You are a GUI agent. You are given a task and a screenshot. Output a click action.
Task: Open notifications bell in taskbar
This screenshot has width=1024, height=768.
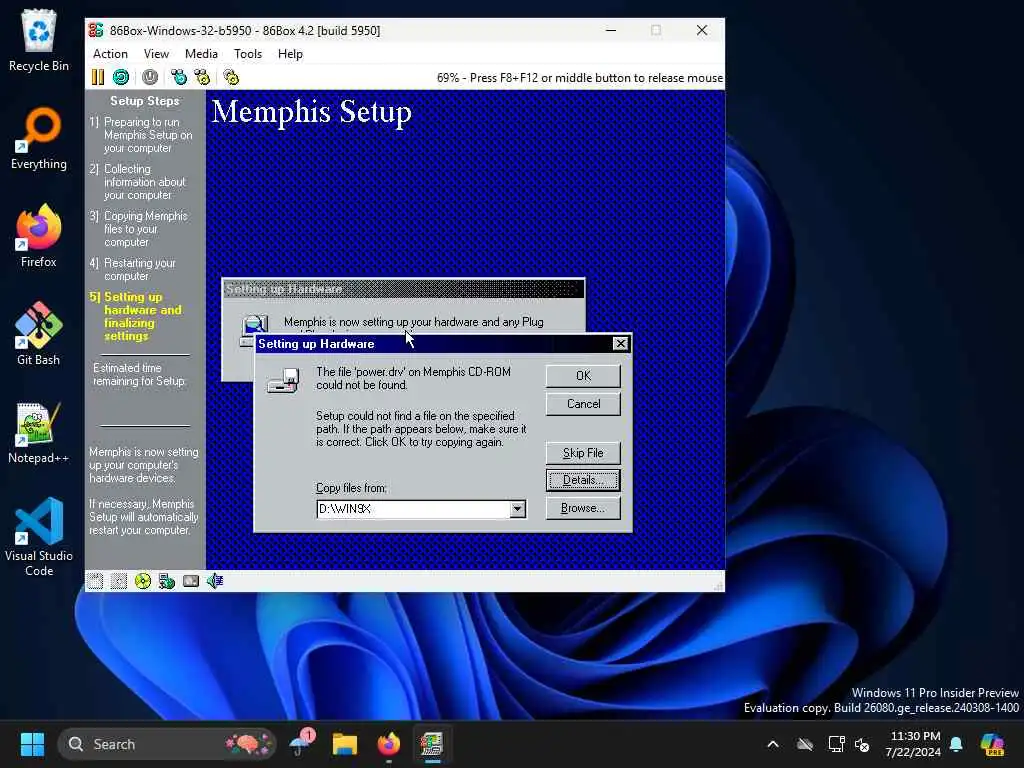coord(956,744)
